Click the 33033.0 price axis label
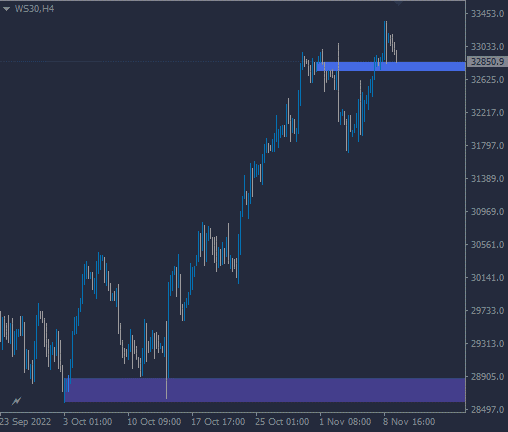Screen dimensions: 508x432 487,47
